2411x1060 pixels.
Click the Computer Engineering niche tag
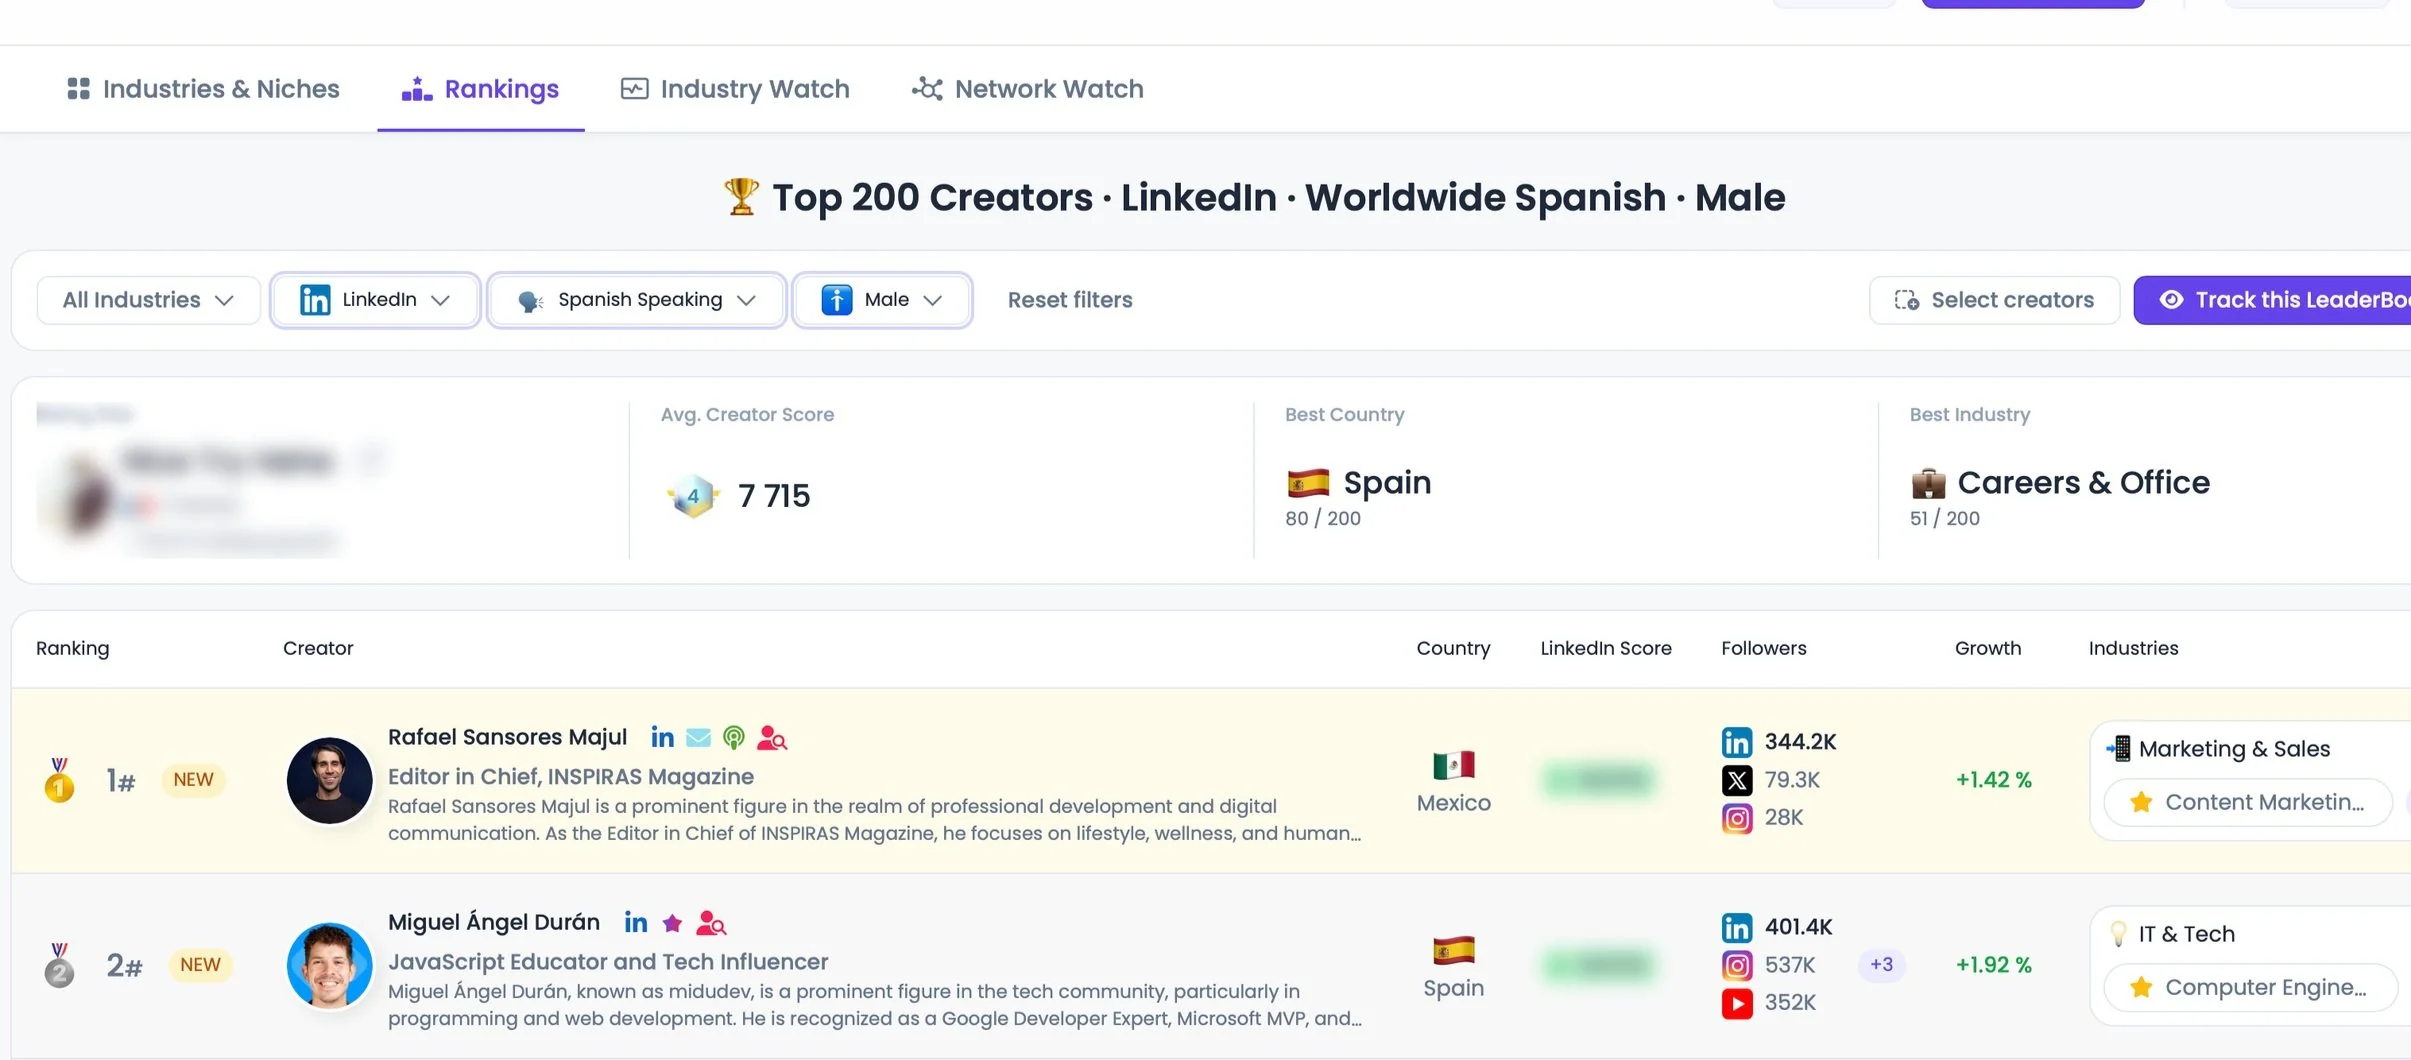[2250, 988]
